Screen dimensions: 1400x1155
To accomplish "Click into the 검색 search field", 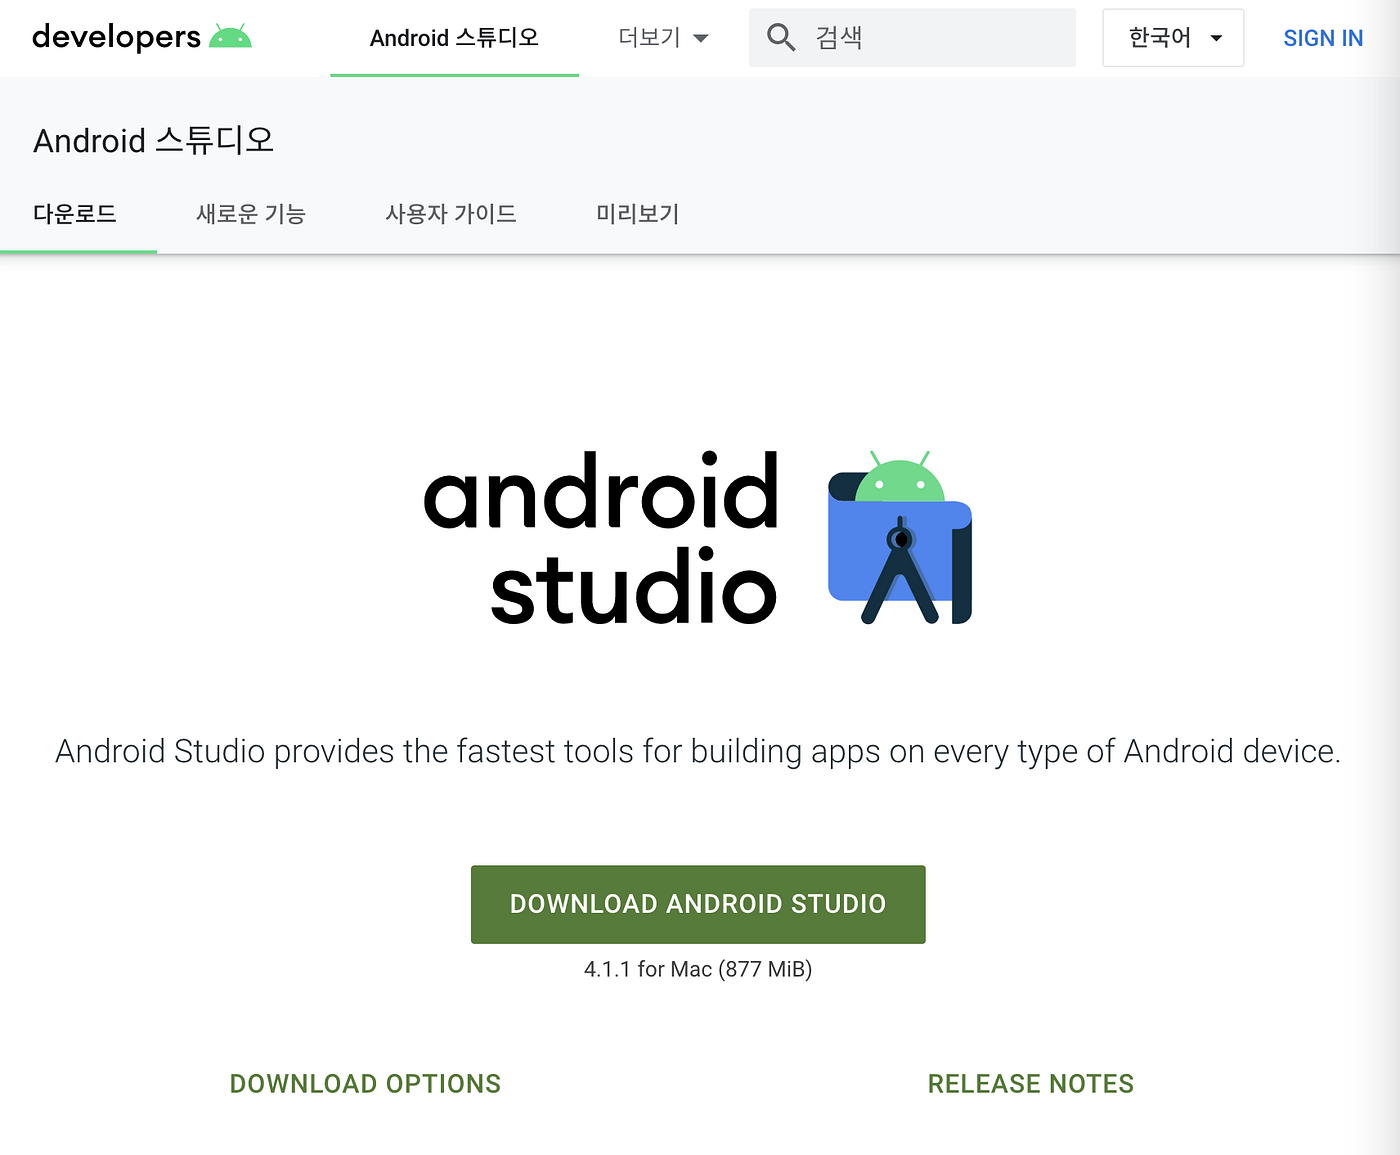I will 912,38.
